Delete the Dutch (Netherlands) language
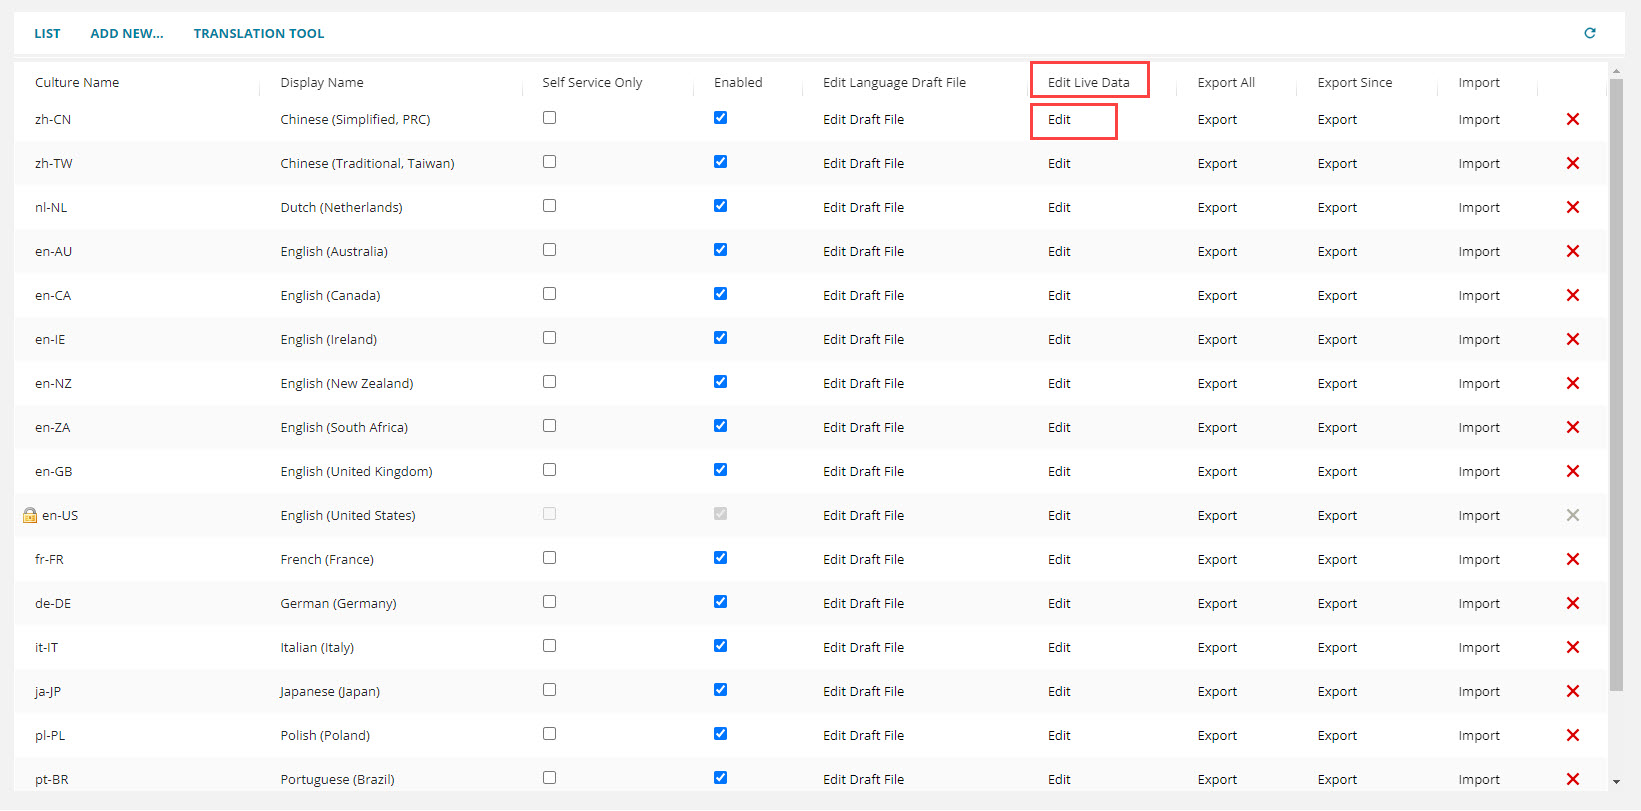The width and height of the screenshot is (1641, 811). pos(1572,207)
